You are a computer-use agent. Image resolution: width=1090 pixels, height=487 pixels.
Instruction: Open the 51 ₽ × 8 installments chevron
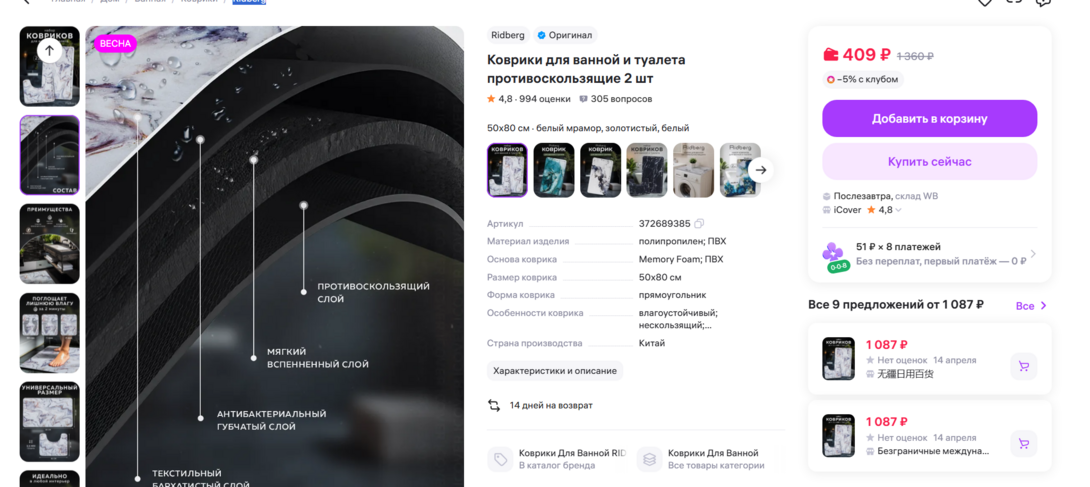1033,254
